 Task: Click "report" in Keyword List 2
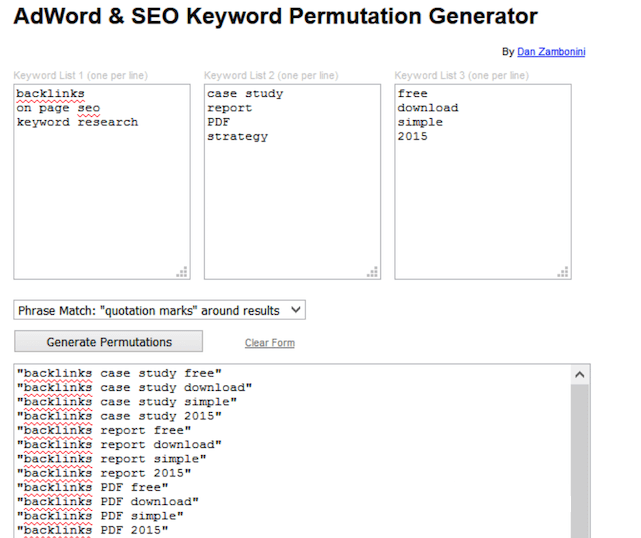[x=229, y=108]
